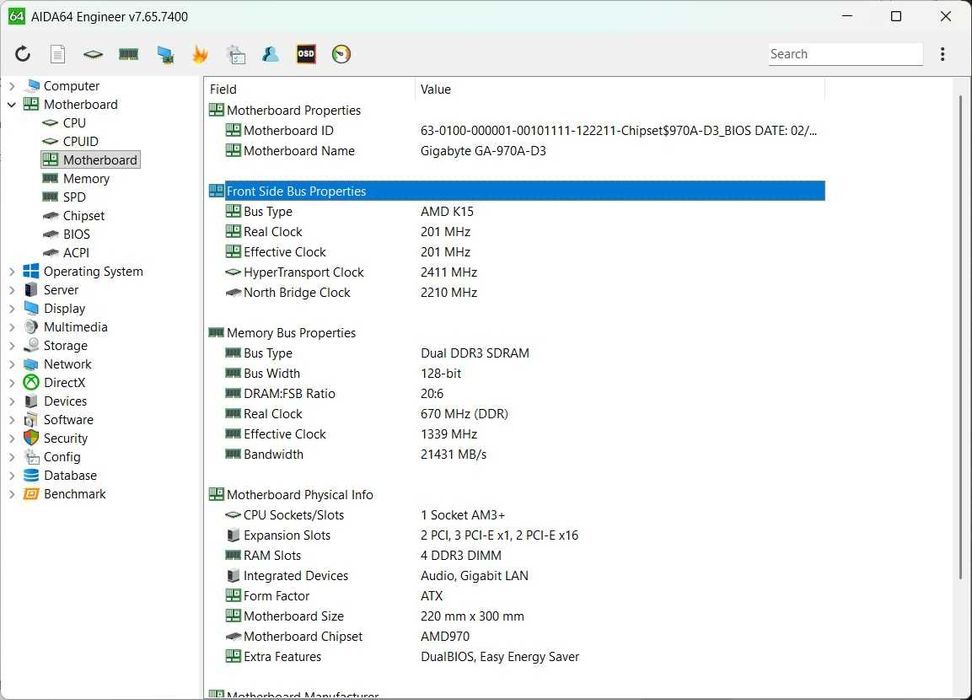Select the Front Side Bus Properties row
Viewport: 972px width, 700px height.
pyautogui.click(x=516, y=191)
